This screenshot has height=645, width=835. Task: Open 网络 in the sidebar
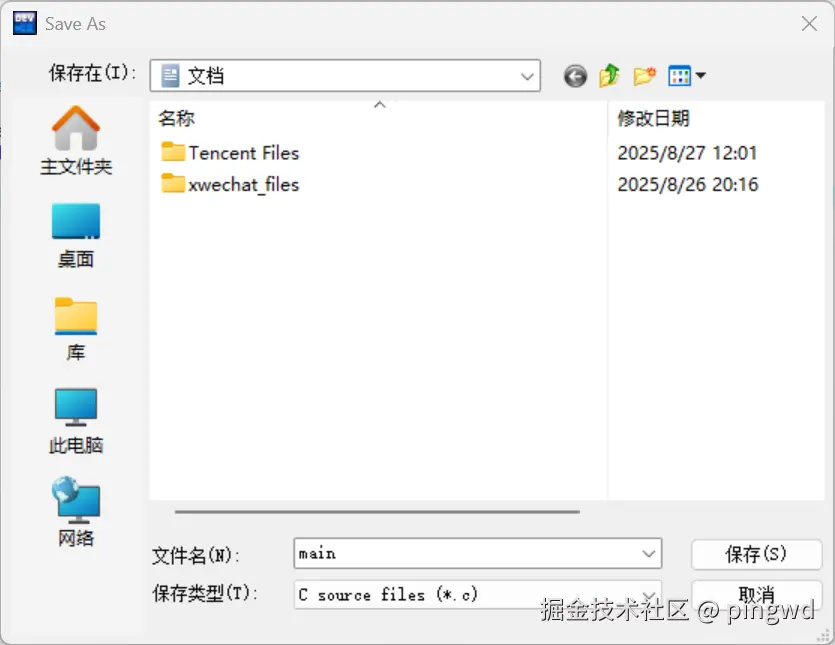(x=76, y=512)
